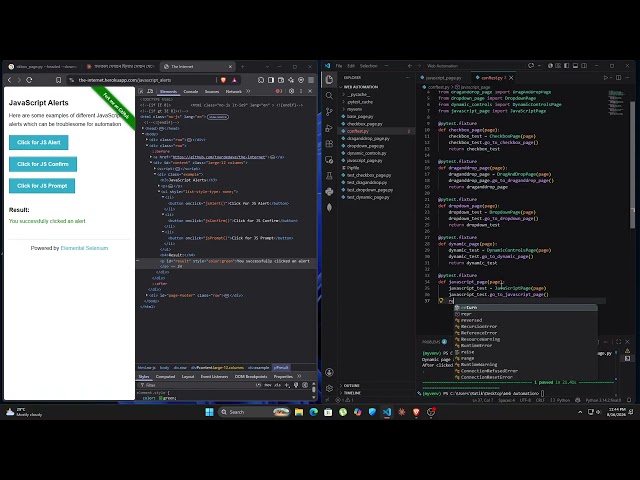Toggle the .cls element classes button in Styles
The height and width of the screenshot is (480, 640).
tap(278, 385)
